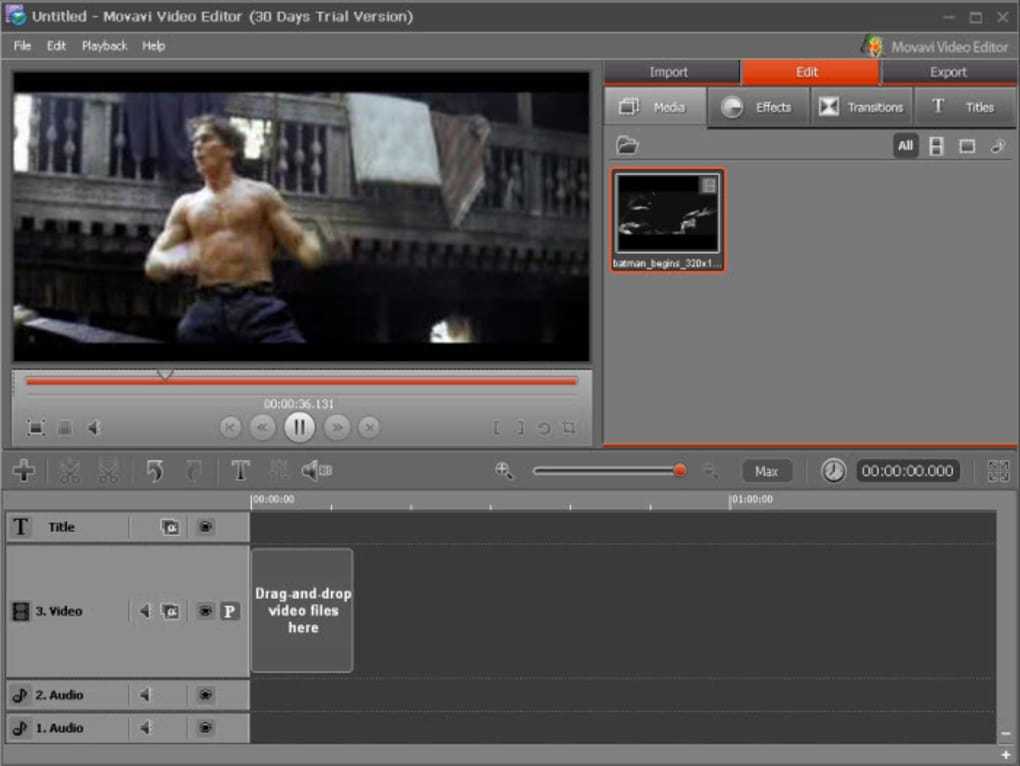Zoom in the timeline with magnifier
The image size is (1020, 766).
click(x=504, y=471)
